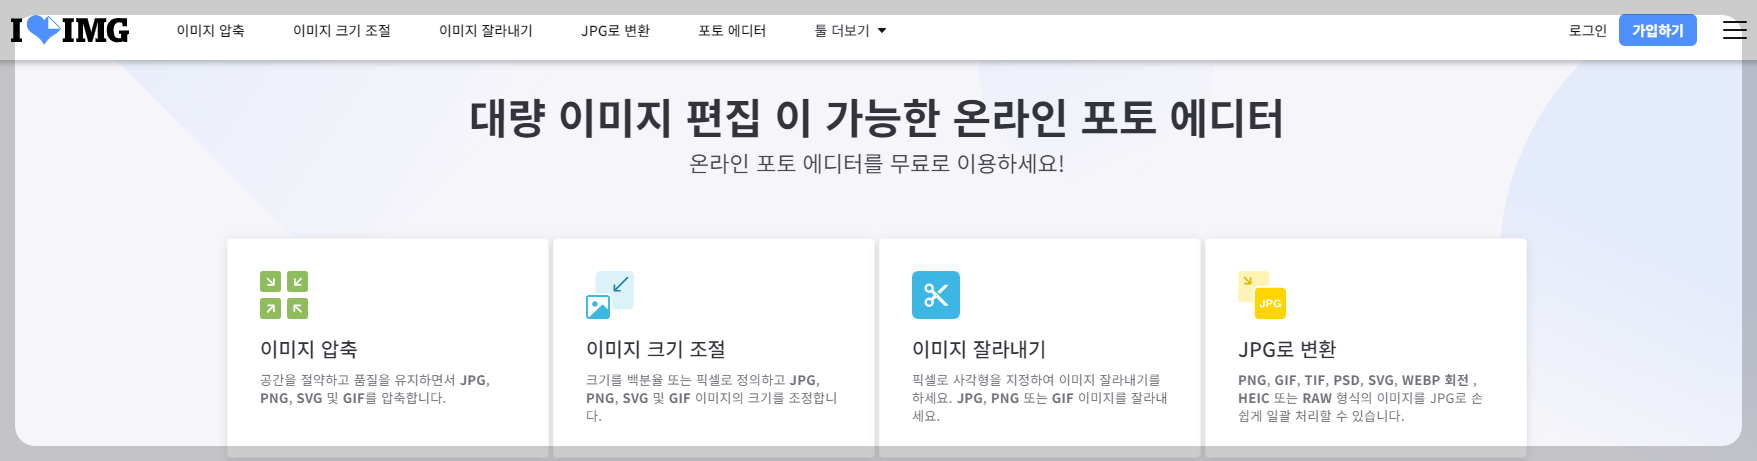Select the 이미지 크기 조절 card title
This screenshot has height=461, width=1757.
(656, 349)
